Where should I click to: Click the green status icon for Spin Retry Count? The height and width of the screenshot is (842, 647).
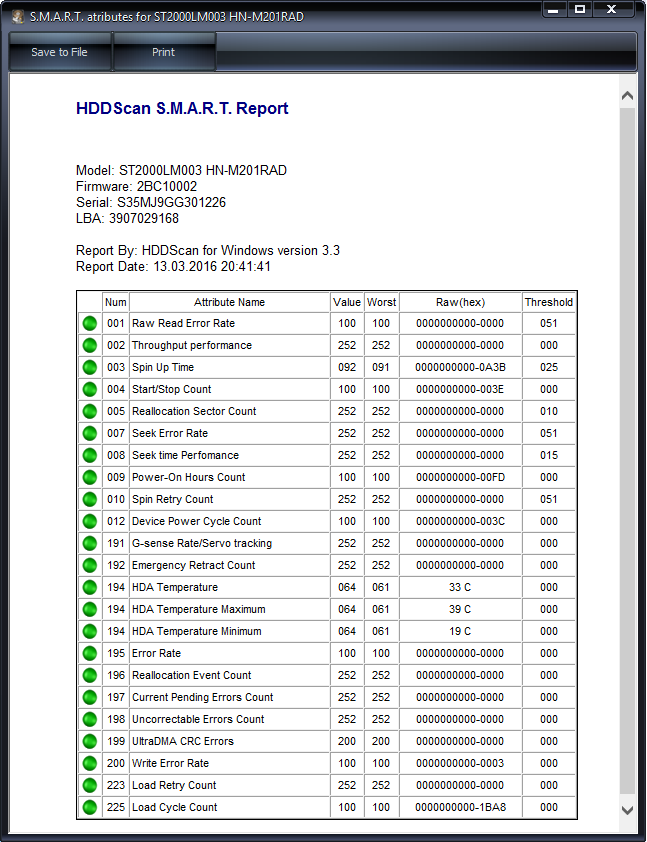(x=90, y=499)
